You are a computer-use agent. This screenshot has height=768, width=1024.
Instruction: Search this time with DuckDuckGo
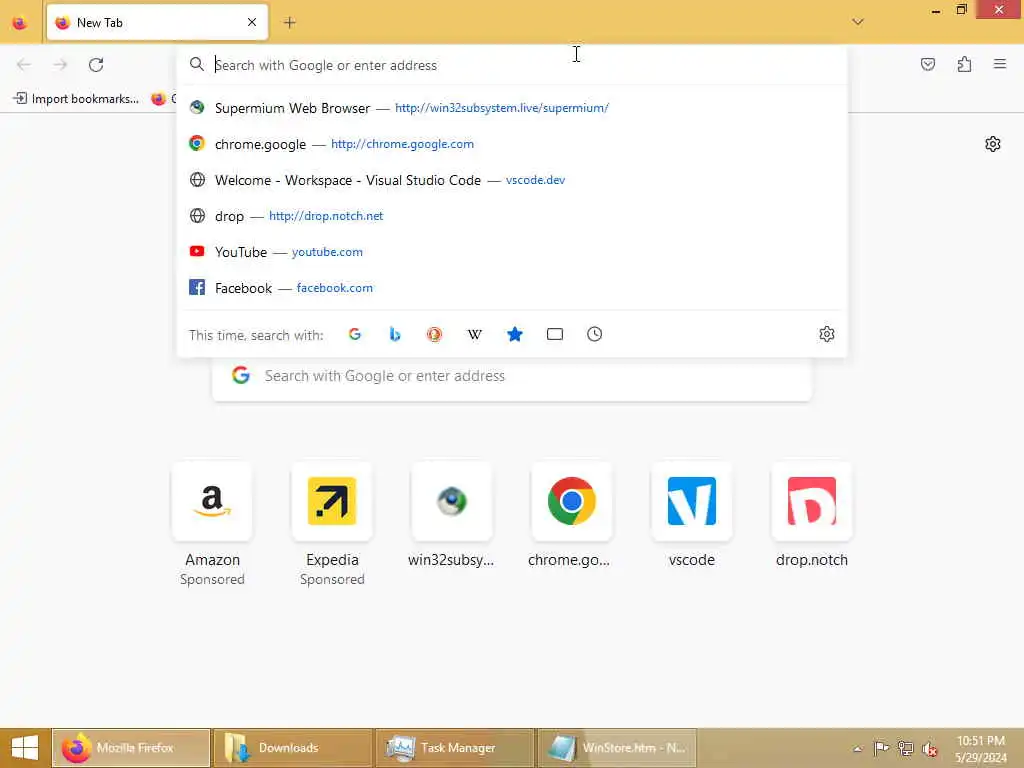(x=434, y=334)
